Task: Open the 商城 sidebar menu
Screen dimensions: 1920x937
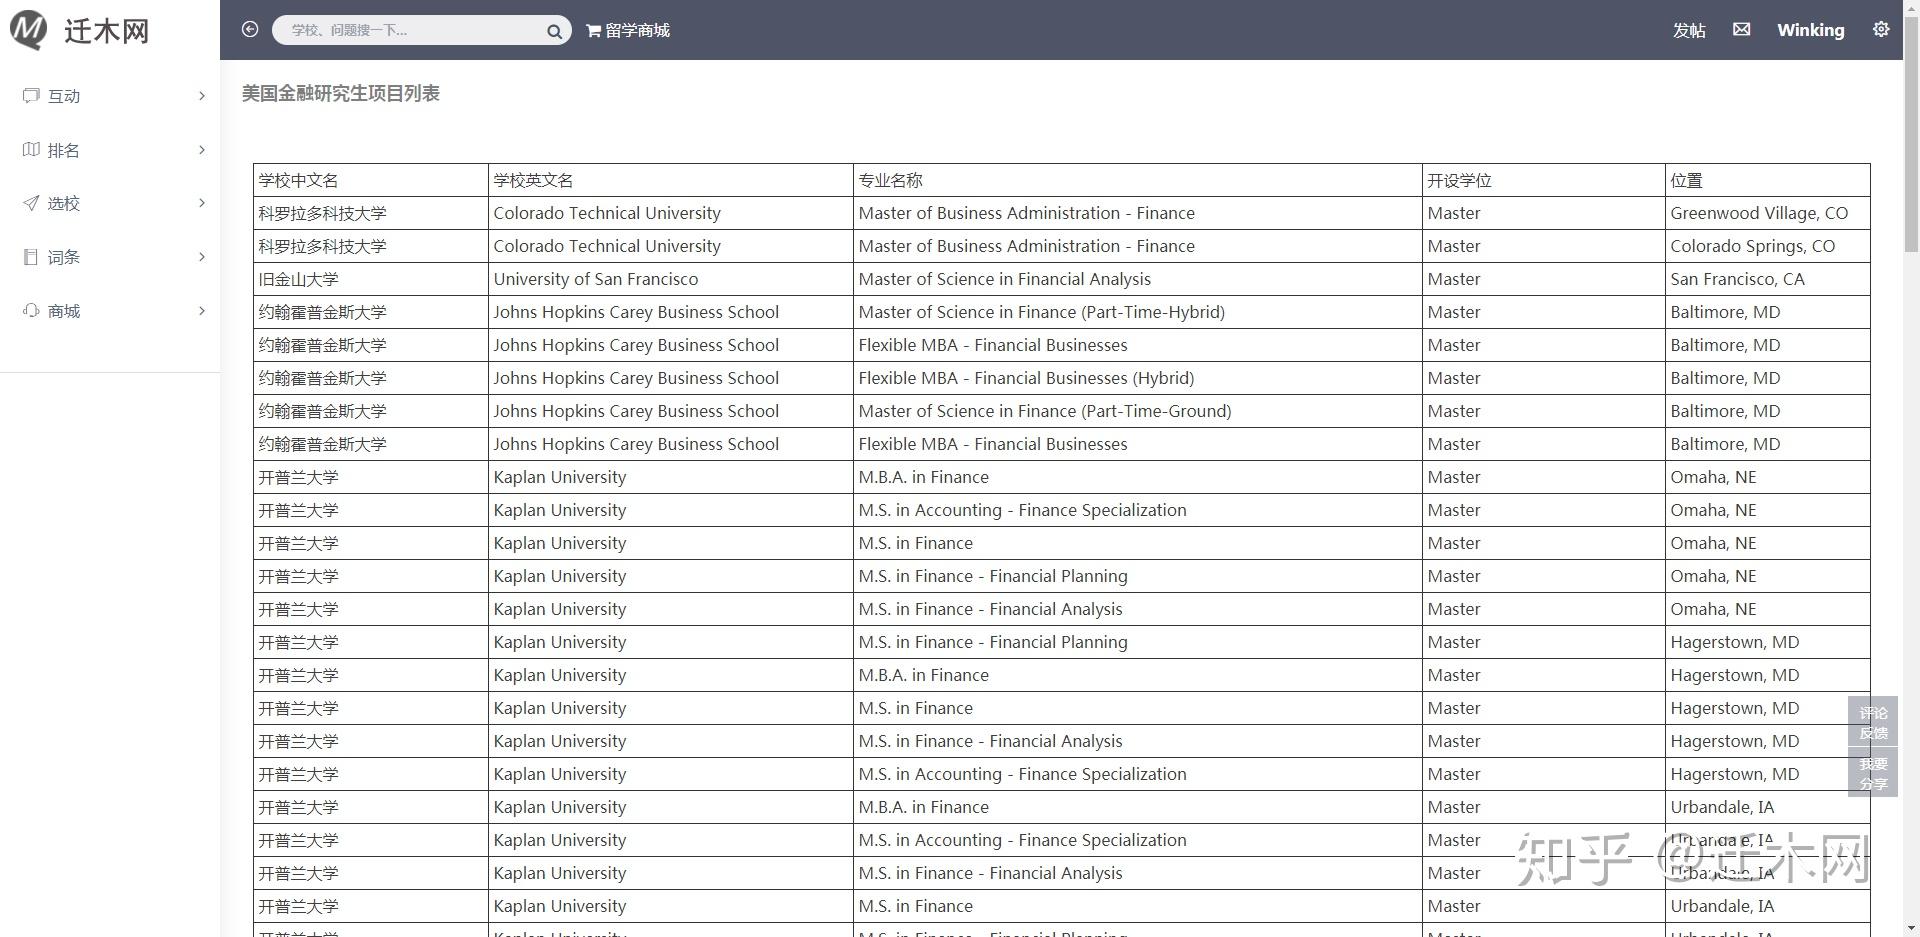Action: coord(110,311)
